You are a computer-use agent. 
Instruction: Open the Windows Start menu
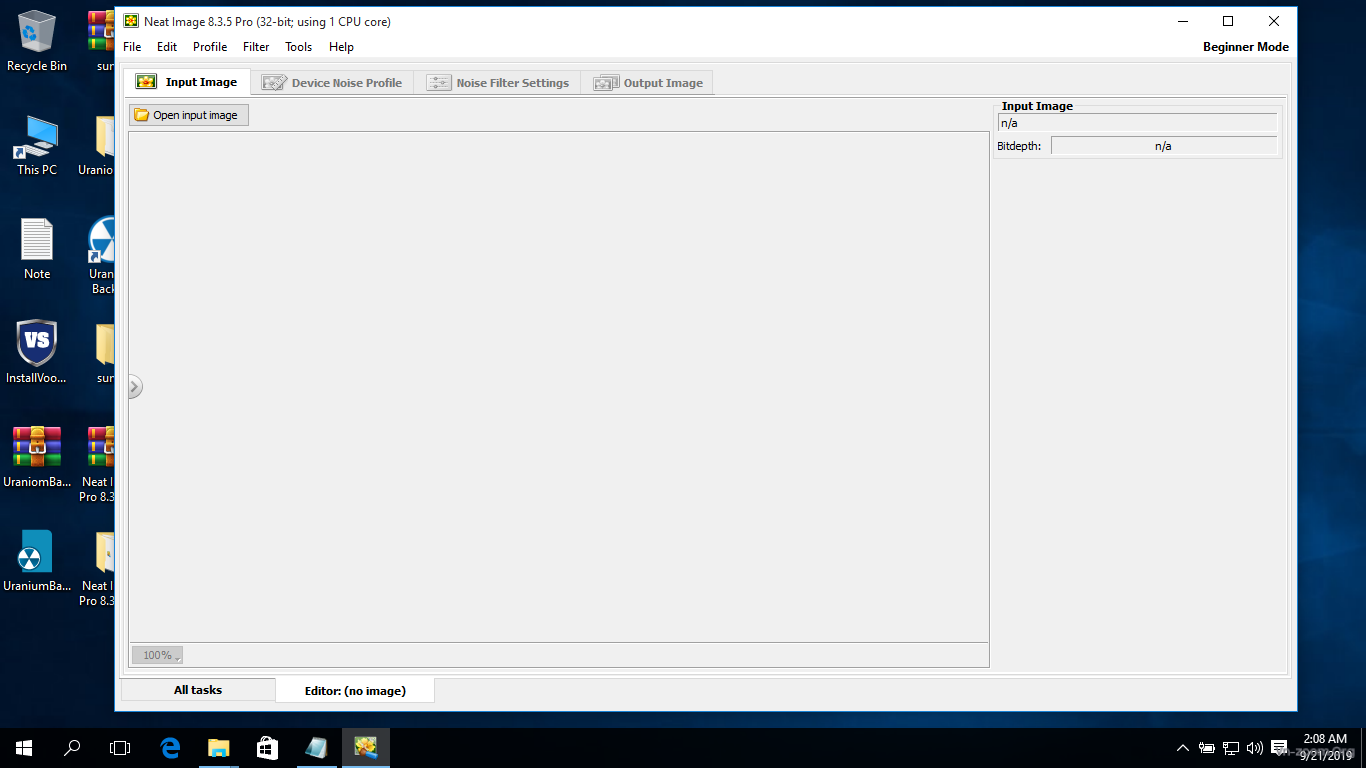(x=24, y=748)
